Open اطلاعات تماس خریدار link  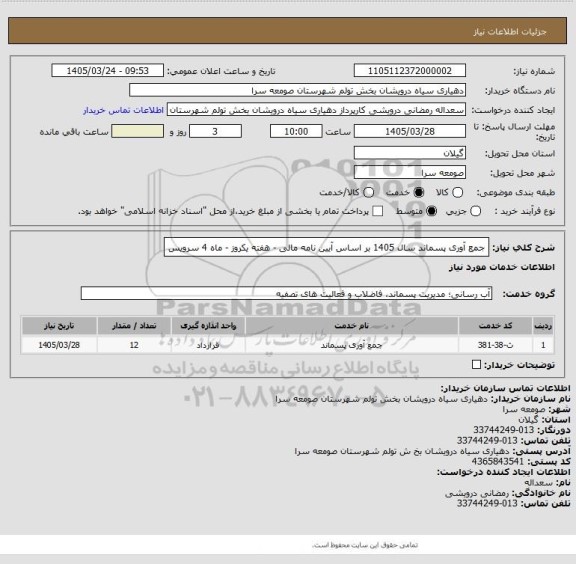coord(123,110)
